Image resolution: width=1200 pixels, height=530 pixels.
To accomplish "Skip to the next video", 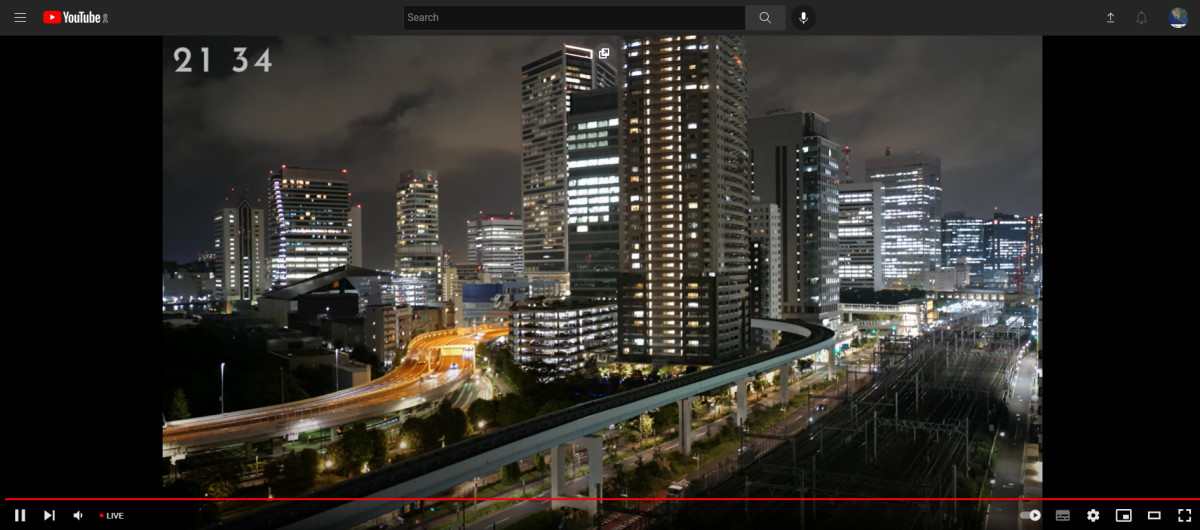I will pos(49,515).
